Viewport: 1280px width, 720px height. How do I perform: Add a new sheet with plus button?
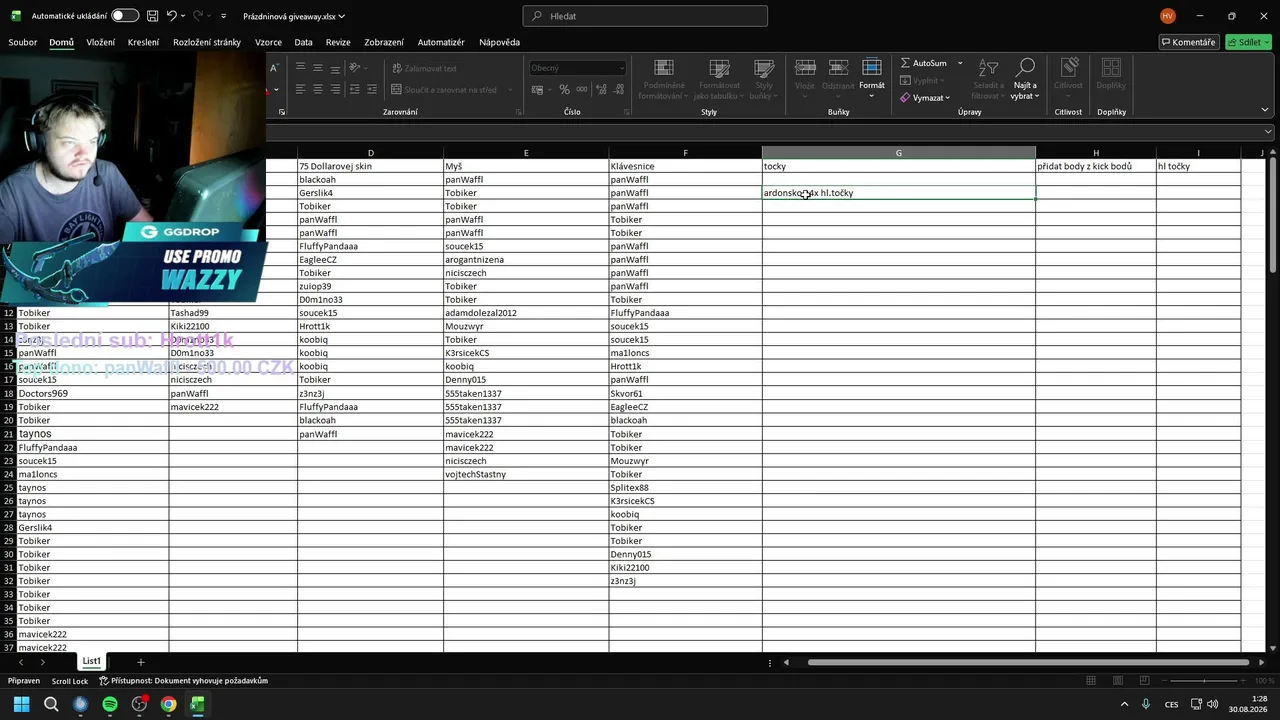[140, 662]
